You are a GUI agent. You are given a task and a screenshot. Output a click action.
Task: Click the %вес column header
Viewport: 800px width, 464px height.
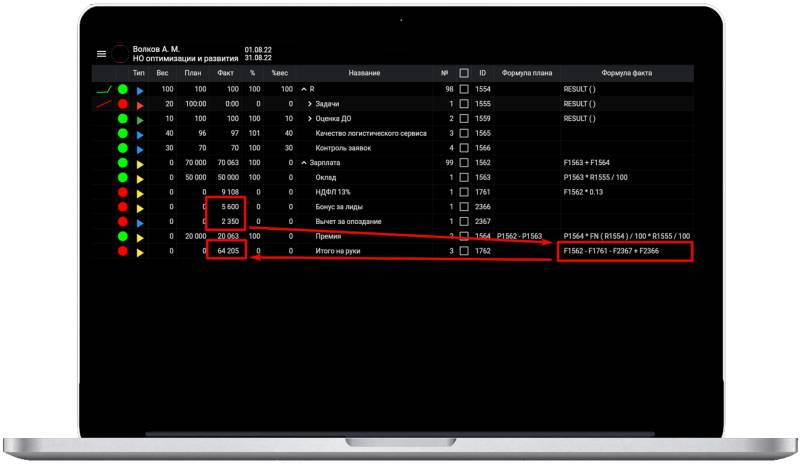(280, 73)
